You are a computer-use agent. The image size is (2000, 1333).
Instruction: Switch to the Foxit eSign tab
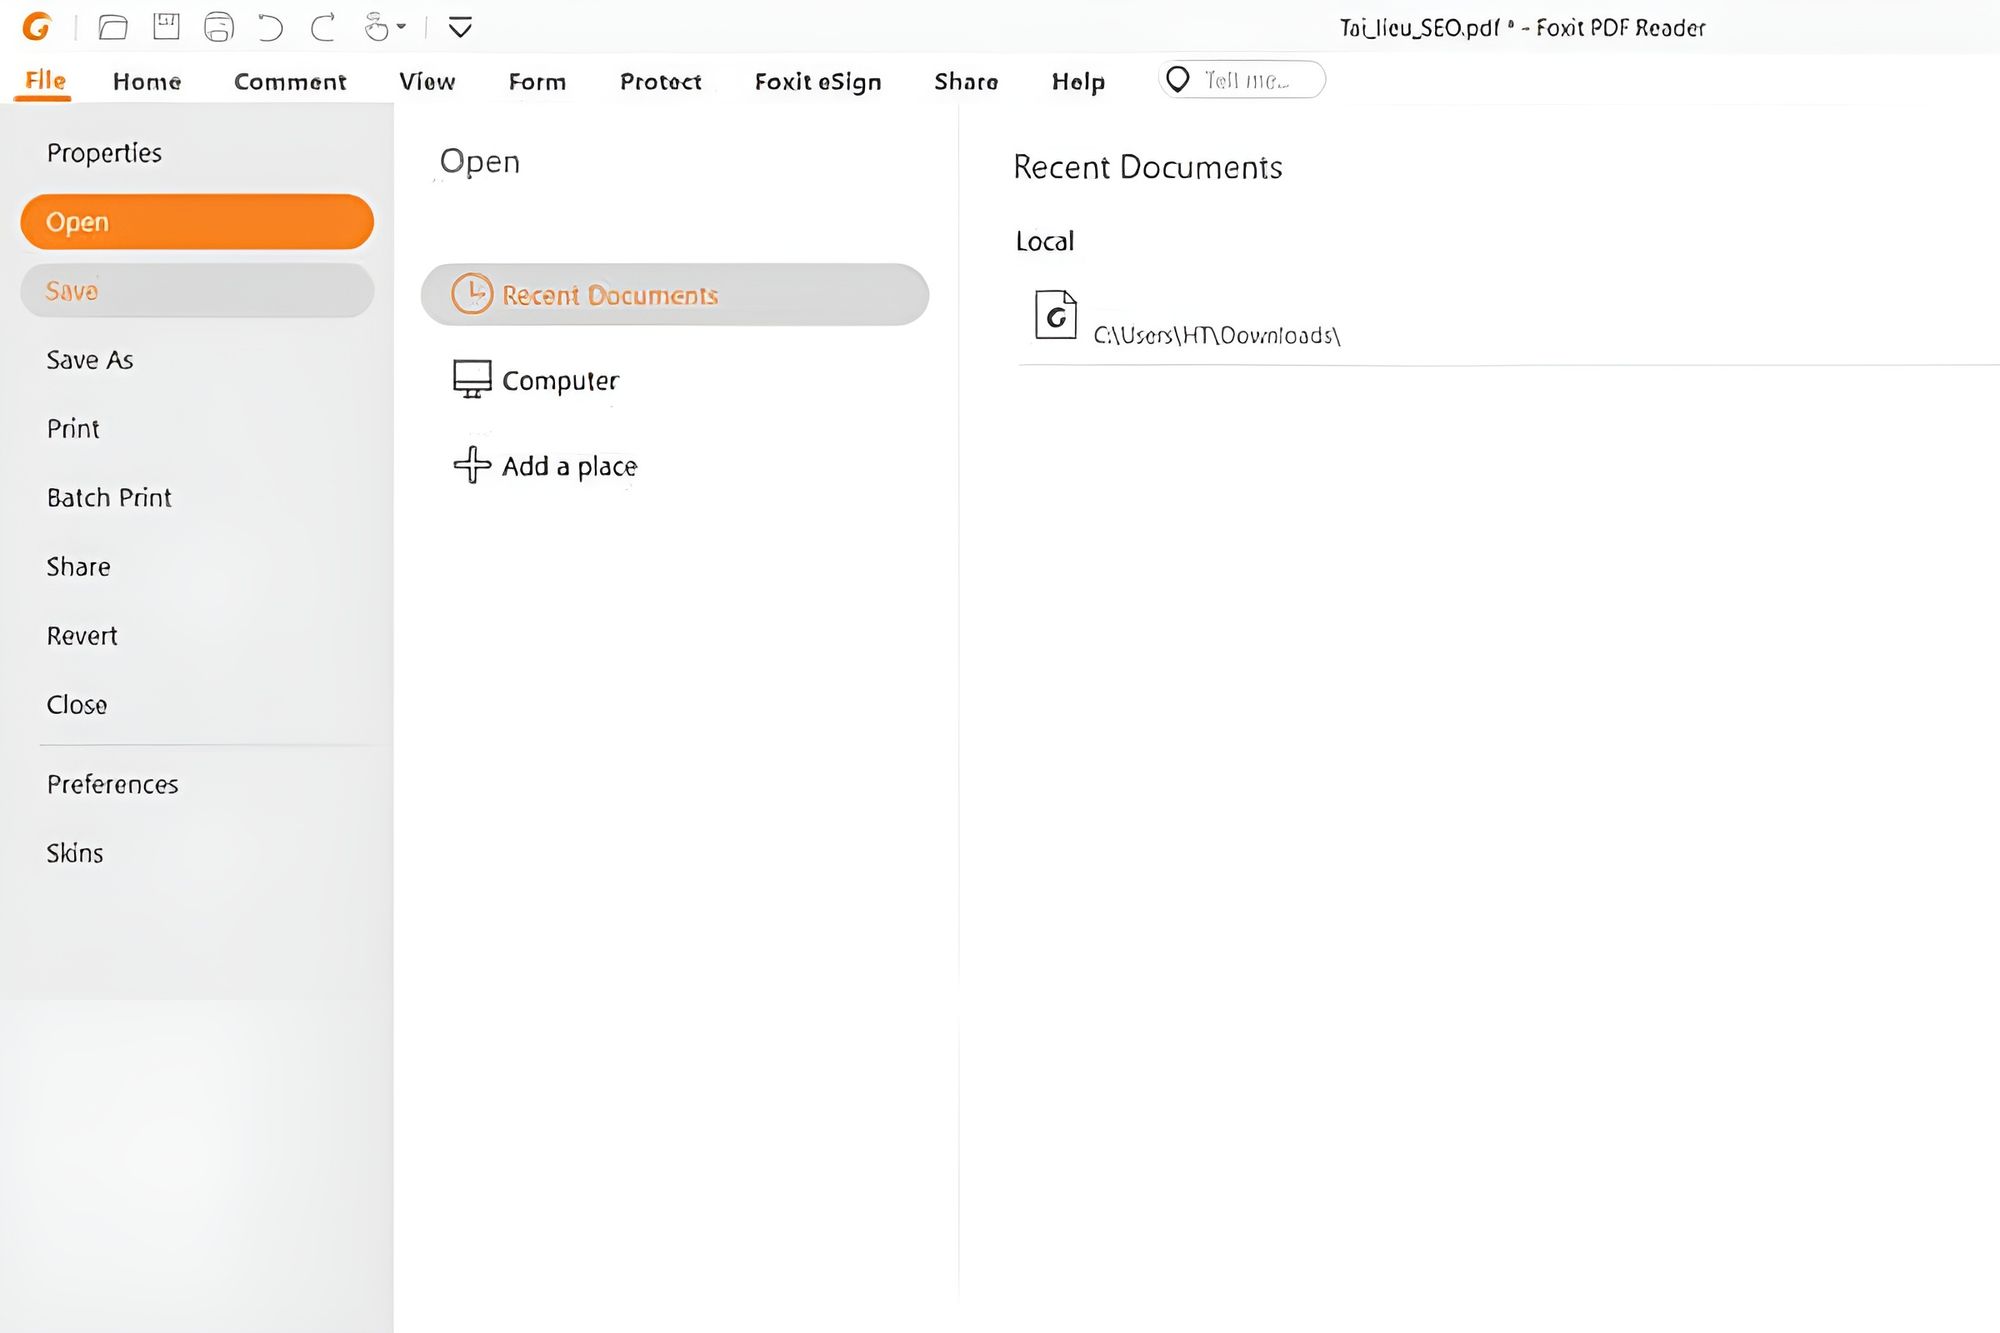(x=818, y=81)
